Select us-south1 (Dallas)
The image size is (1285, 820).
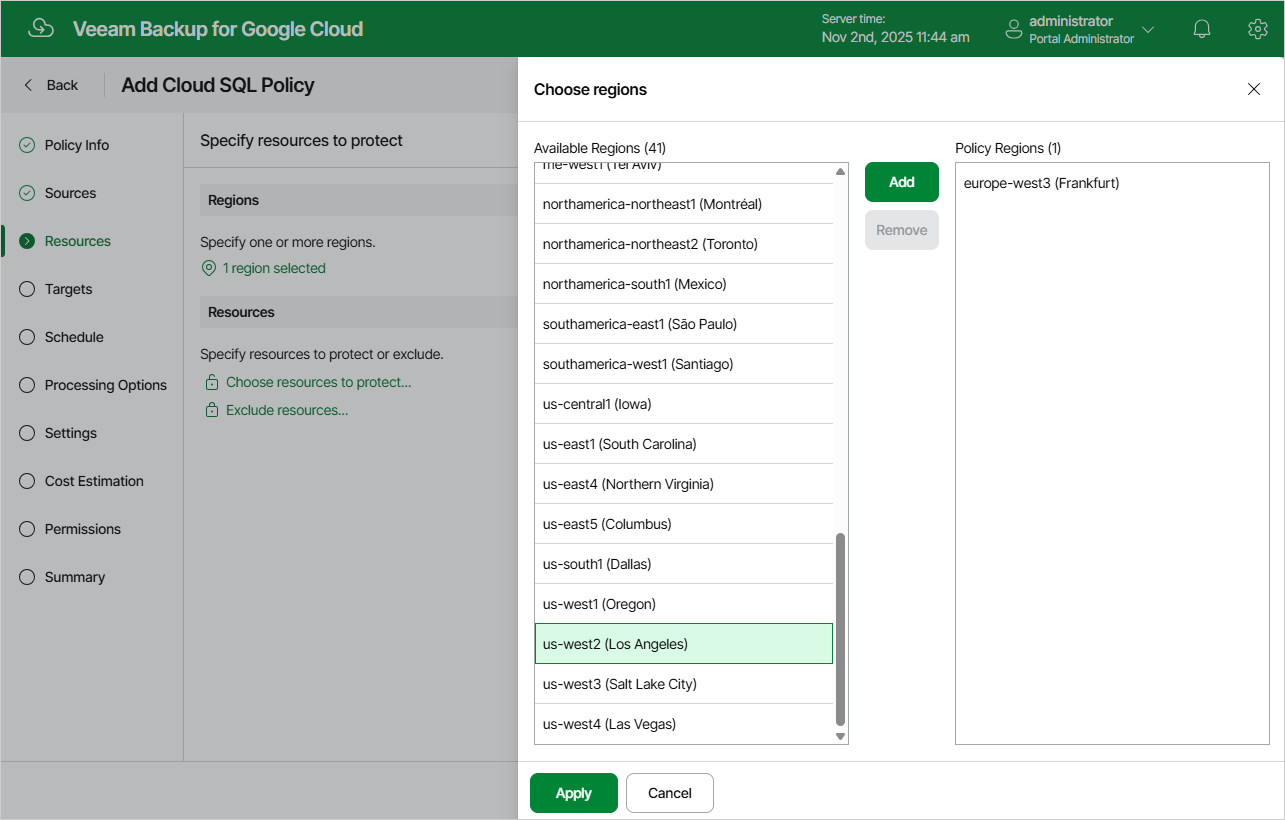[684, 564]
